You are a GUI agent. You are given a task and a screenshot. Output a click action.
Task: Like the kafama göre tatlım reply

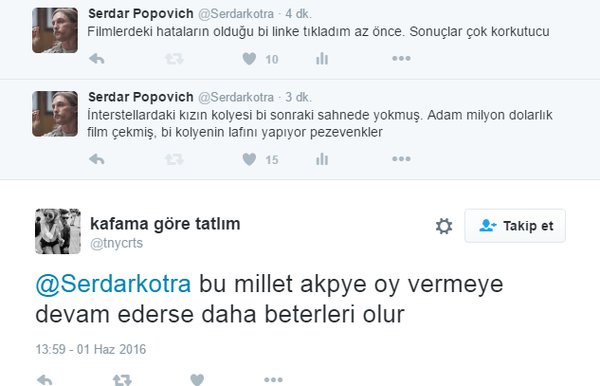click(x=197, y=380)
